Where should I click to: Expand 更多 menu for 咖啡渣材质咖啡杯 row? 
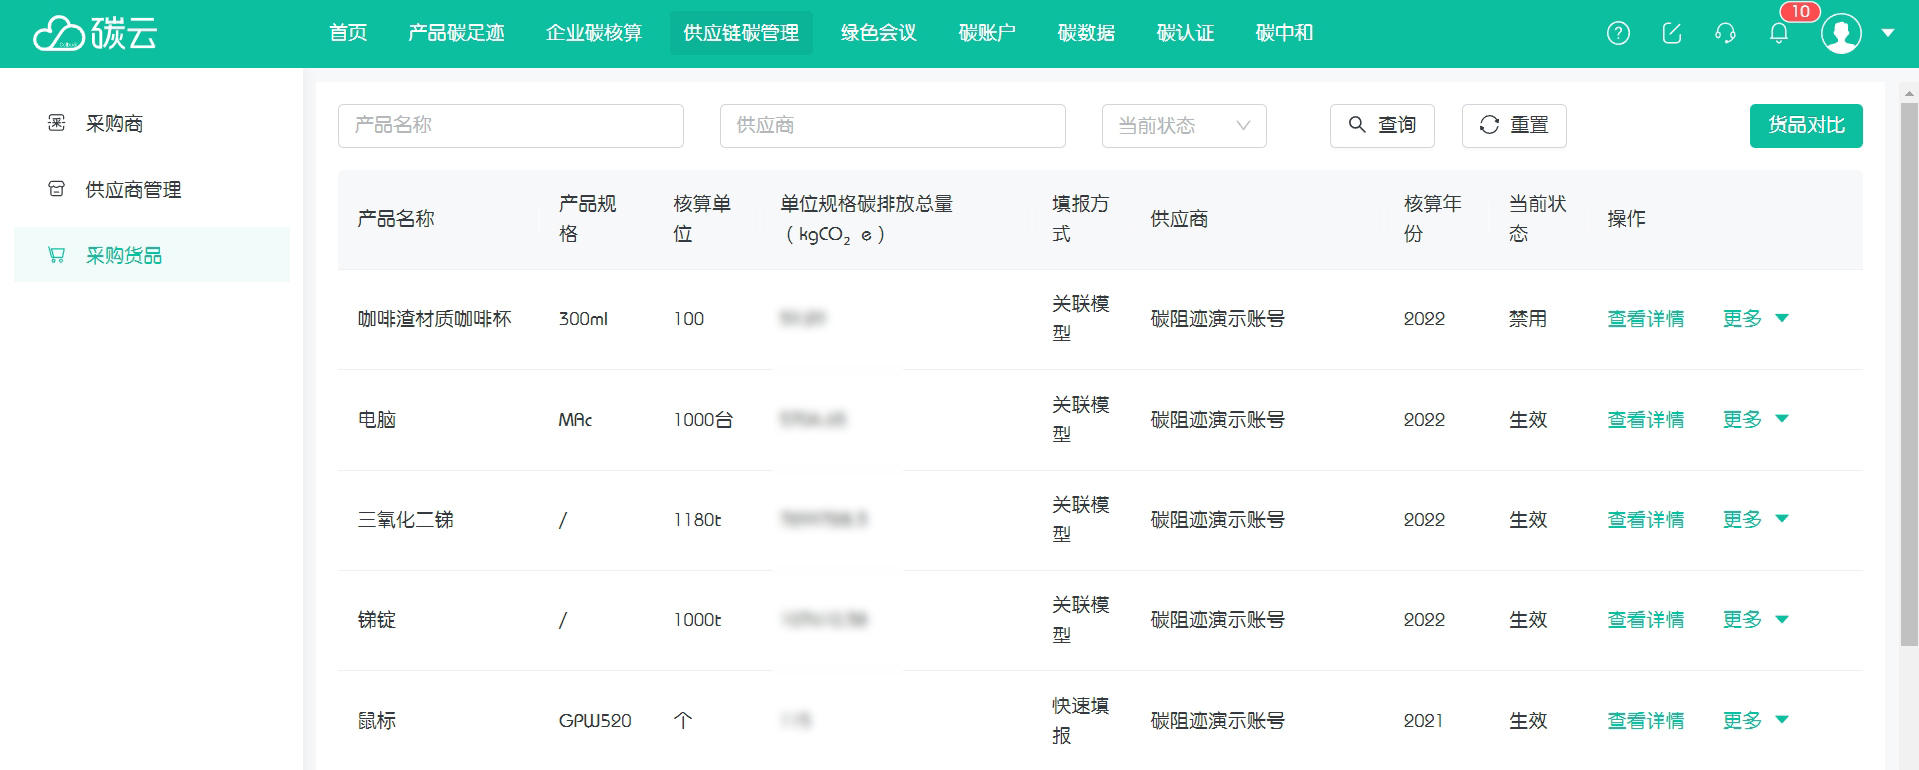[1755, 319]
